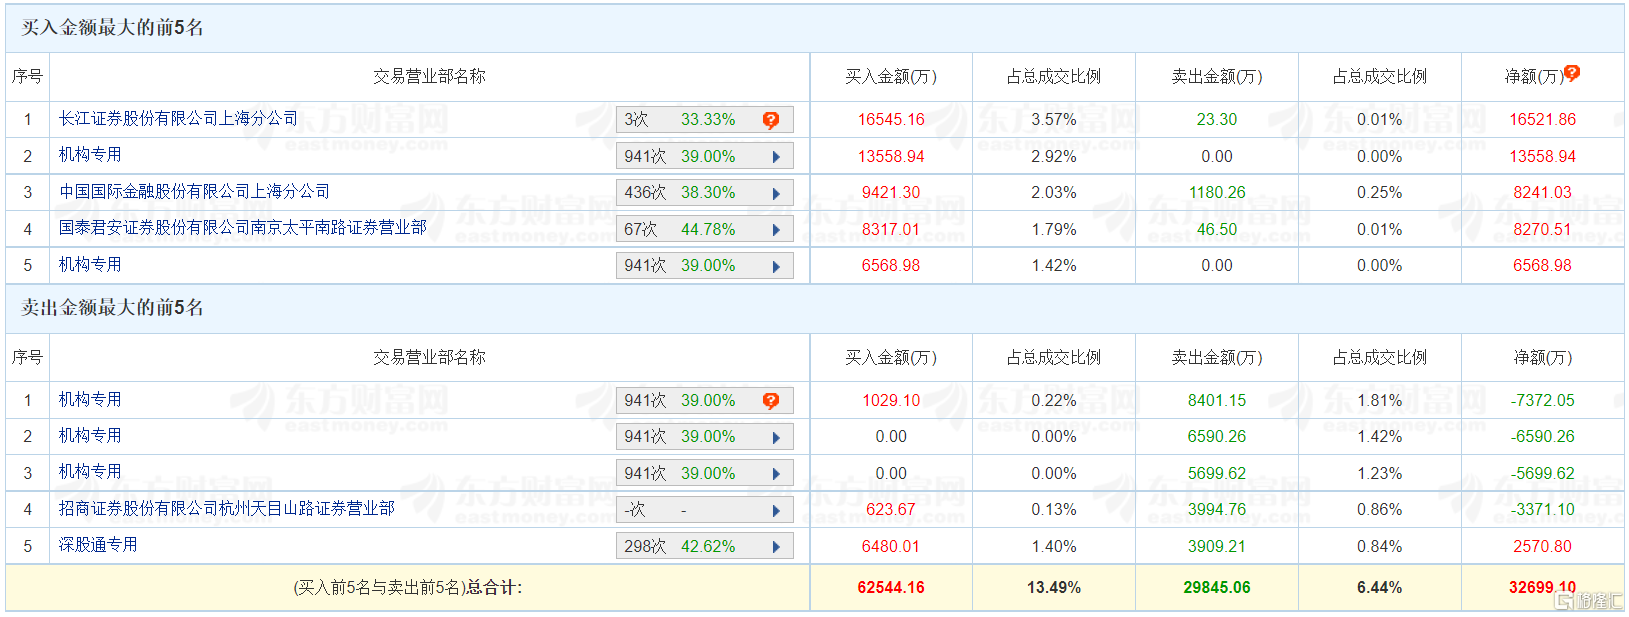
Task: Expand the arrow in 深股通专用 row
Action: [x=776, y=547]
